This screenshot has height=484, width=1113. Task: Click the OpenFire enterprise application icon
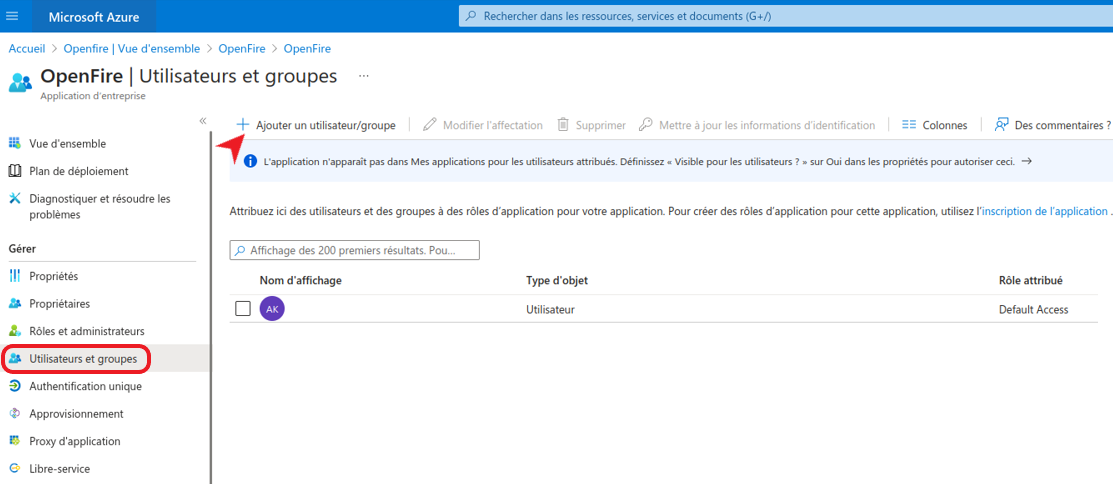pyautogui.click(x=20, y=82)
